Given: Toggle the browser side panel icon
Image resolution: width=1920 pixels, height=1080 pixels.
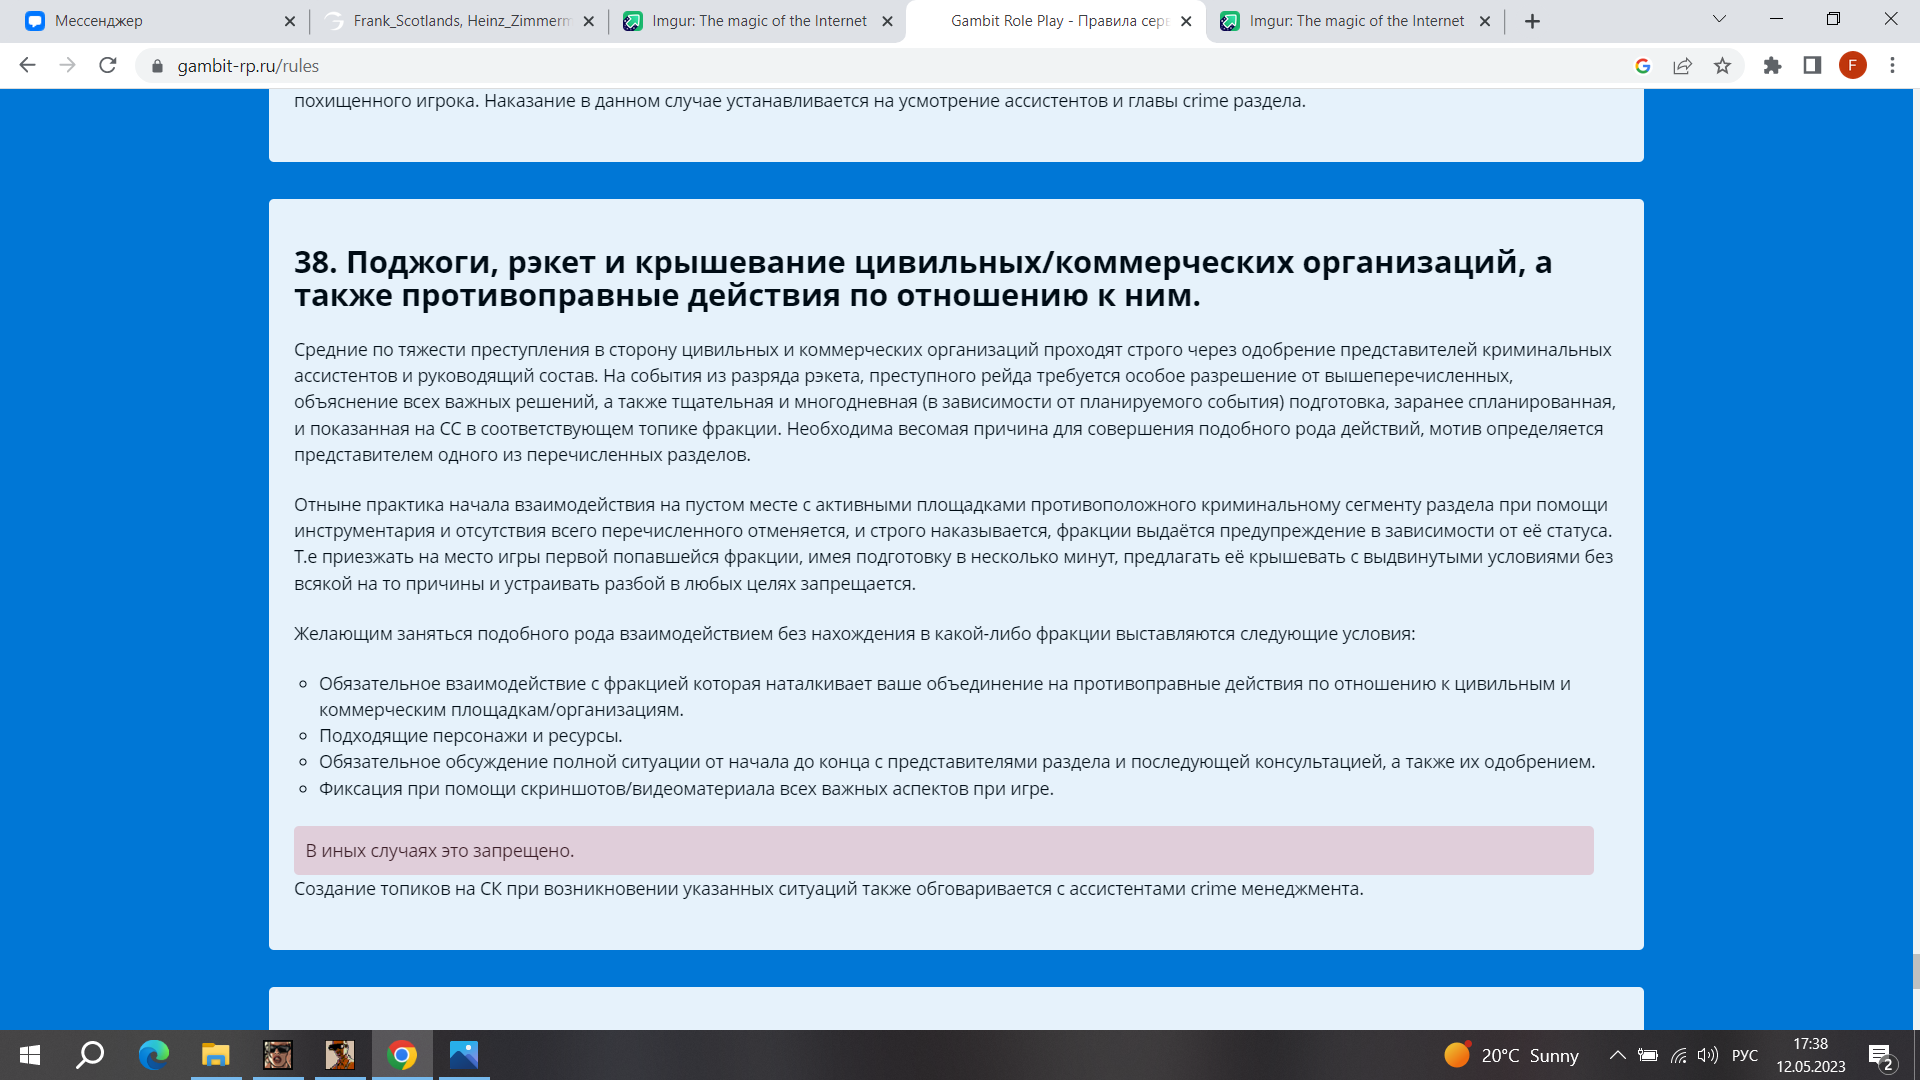Looking at the screenshot, I should click(x=1812, y=66).
